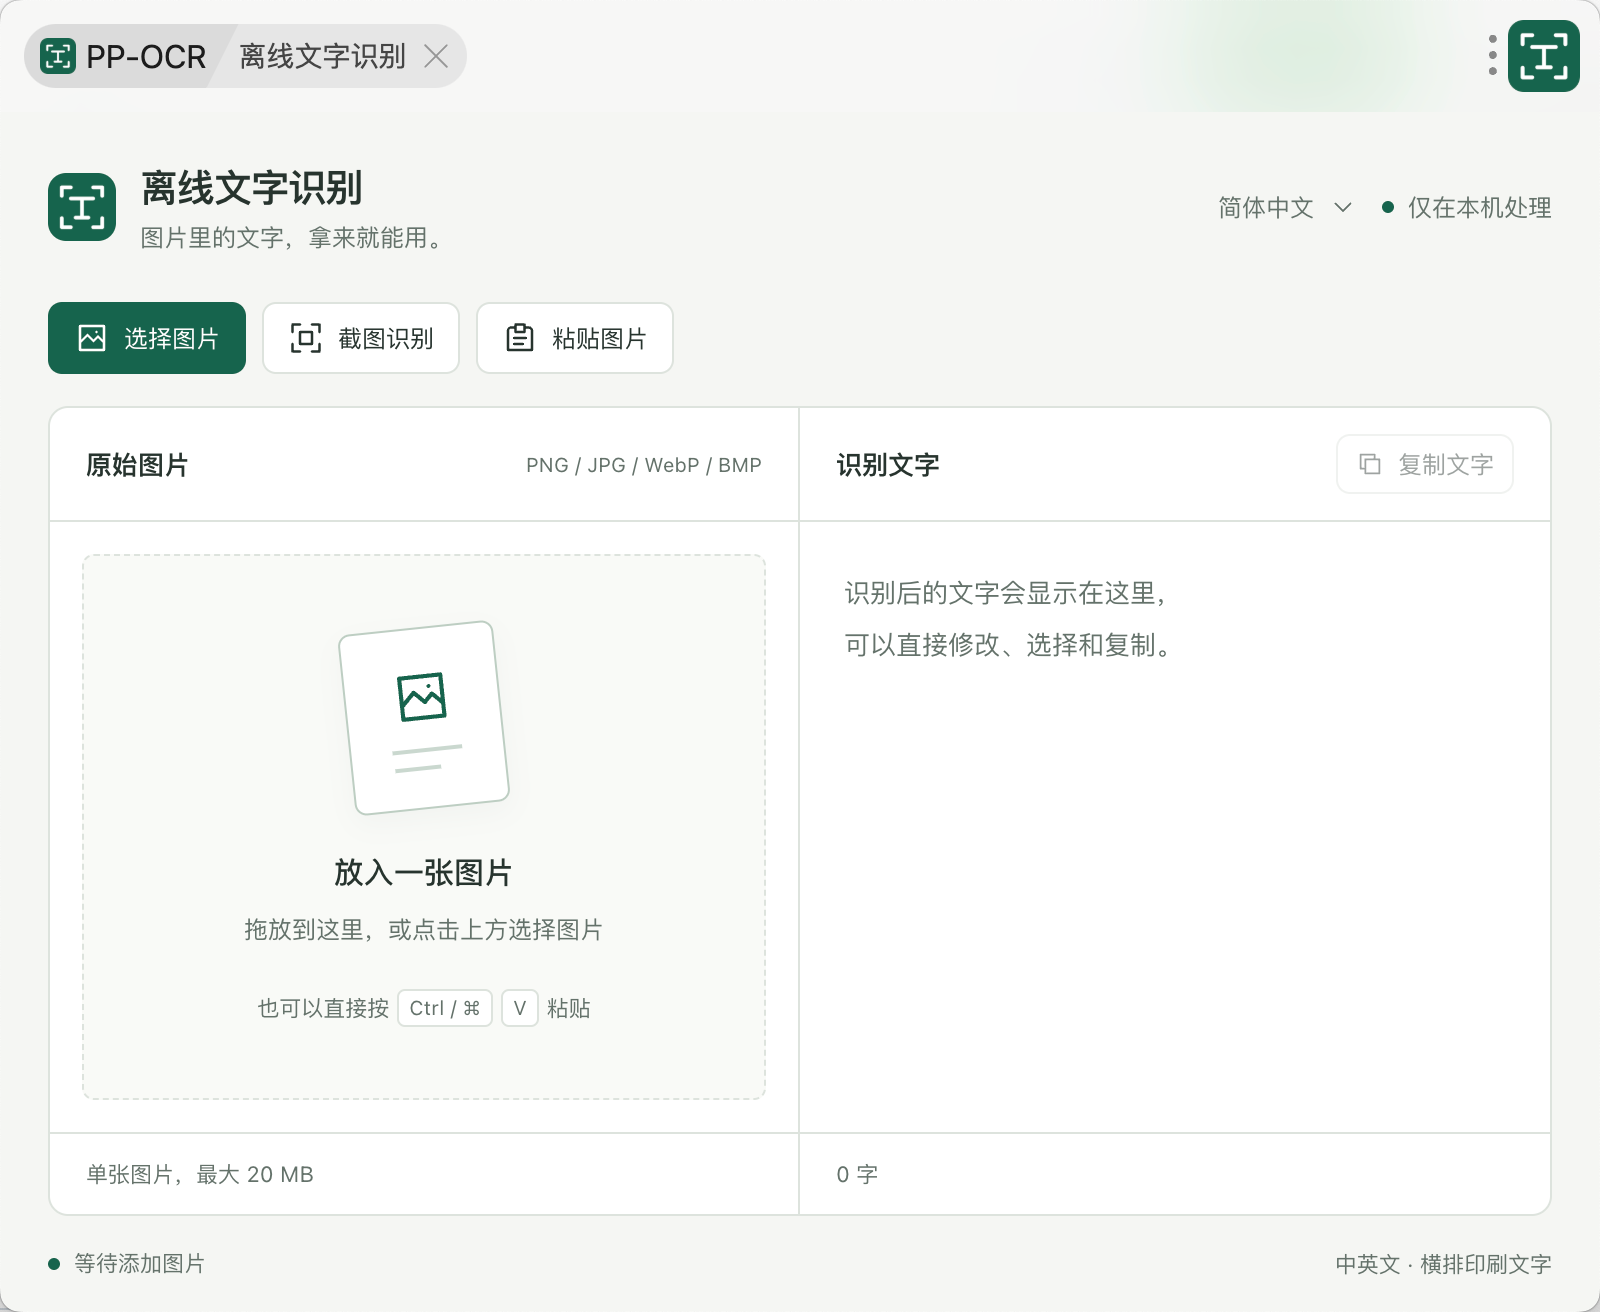The width and height of the screenshot is (1600, 1312).
Task: Click the 图片里的文字，拿来就能用。 subtitle
Action: (292, 238)
